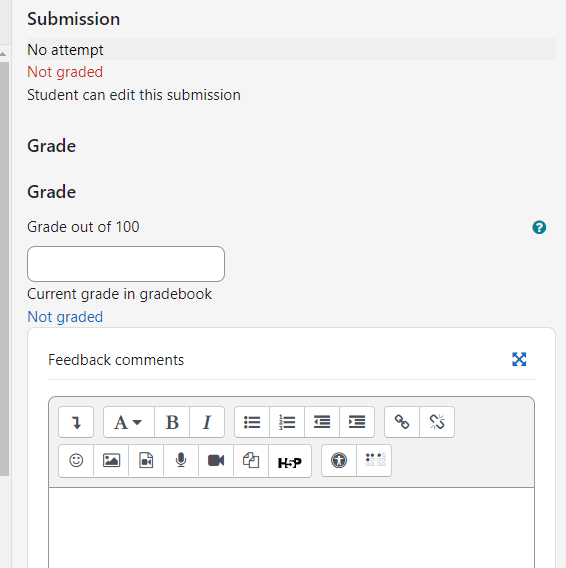This screenshot has height=568, width=566.
Task: Insert an image into feedback comments
Action: 111,461
